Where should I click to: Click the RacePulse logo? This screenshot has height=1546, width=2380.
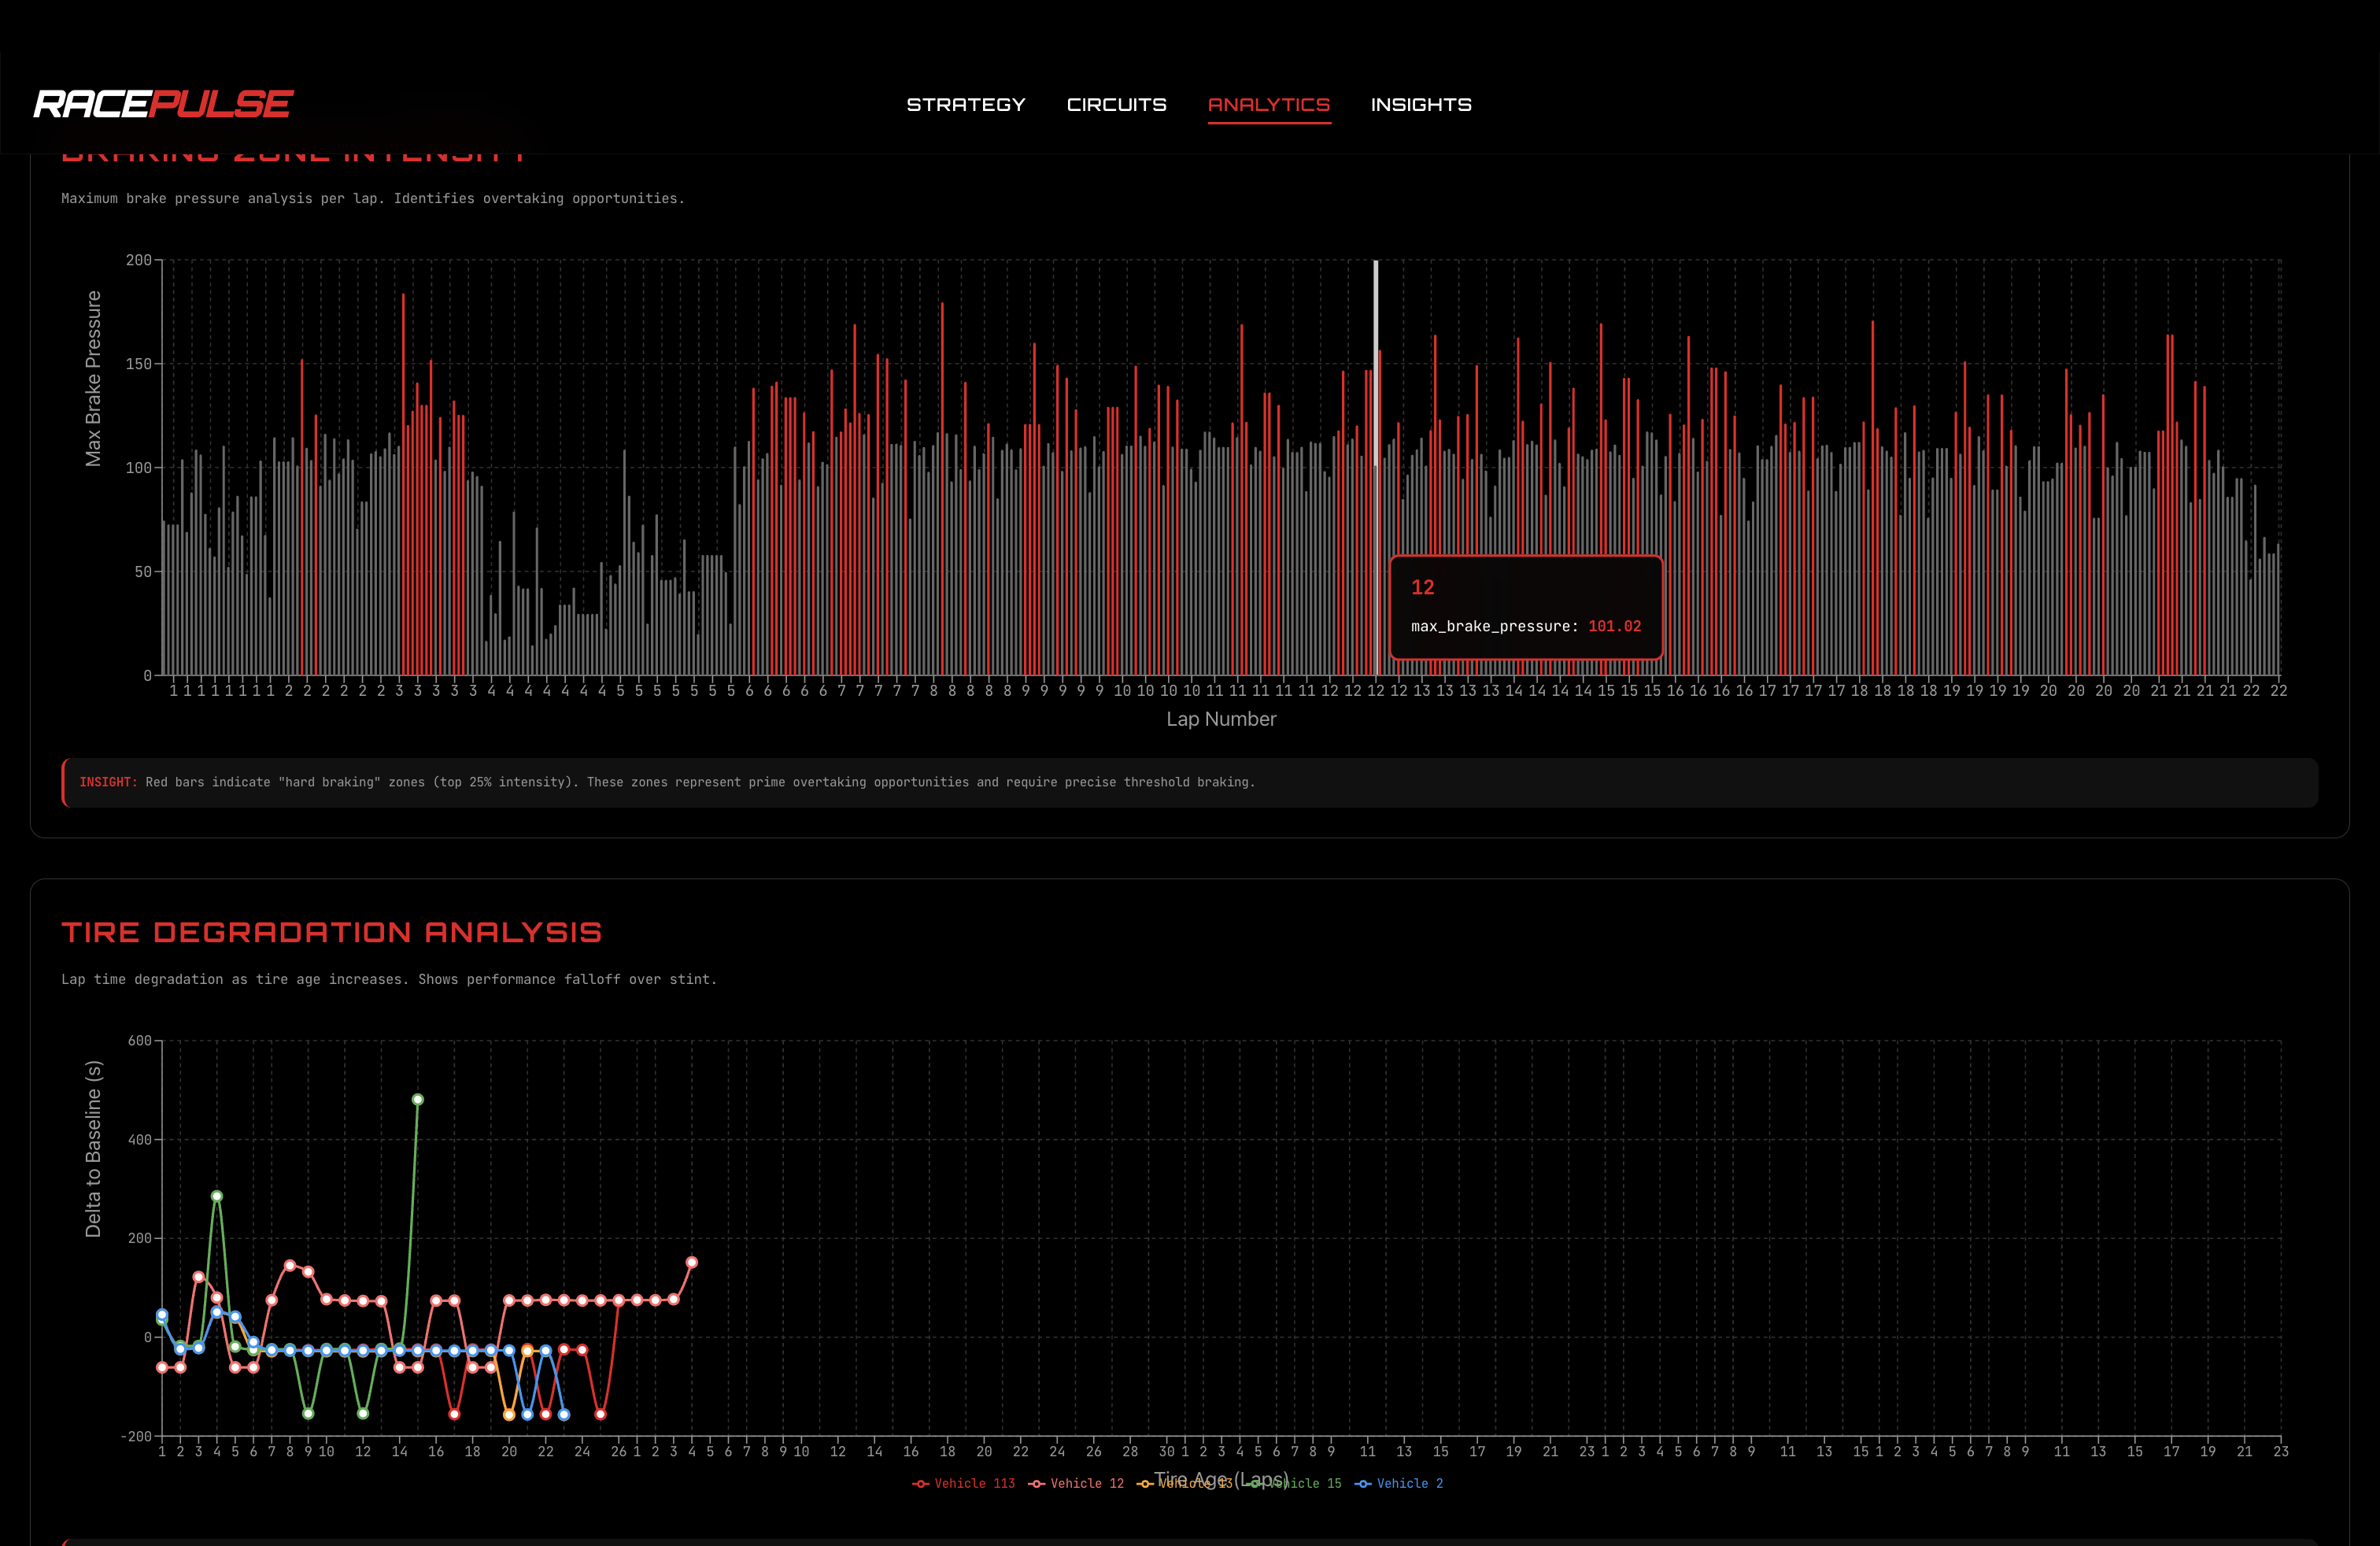click(x=163, y=104)
